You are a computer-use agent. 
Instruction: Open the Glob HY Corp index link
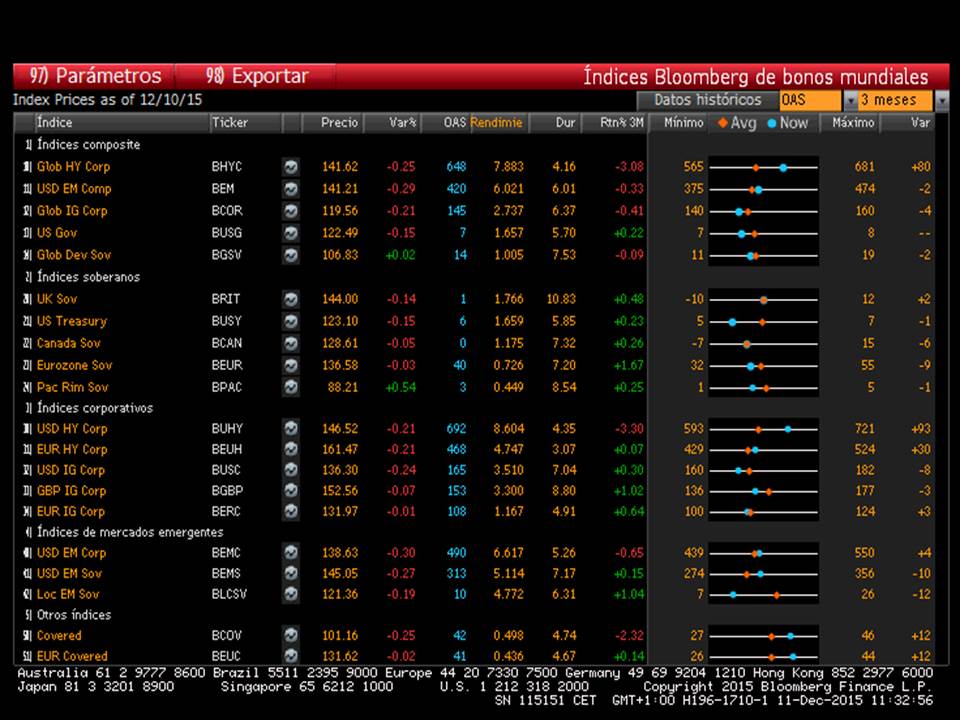[x=73, y=167]
